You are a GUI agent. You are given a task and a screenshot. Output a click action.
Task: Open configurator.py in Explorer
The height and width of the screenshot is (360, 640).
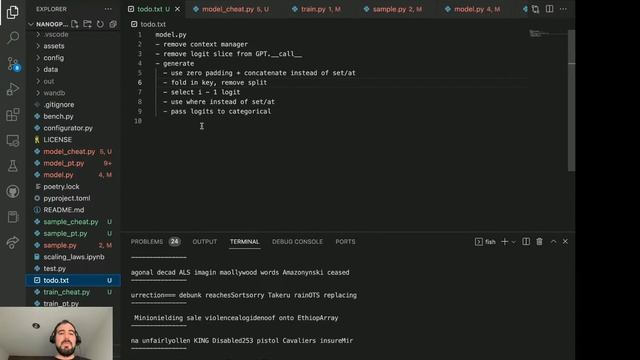click(x=73, y=128)
